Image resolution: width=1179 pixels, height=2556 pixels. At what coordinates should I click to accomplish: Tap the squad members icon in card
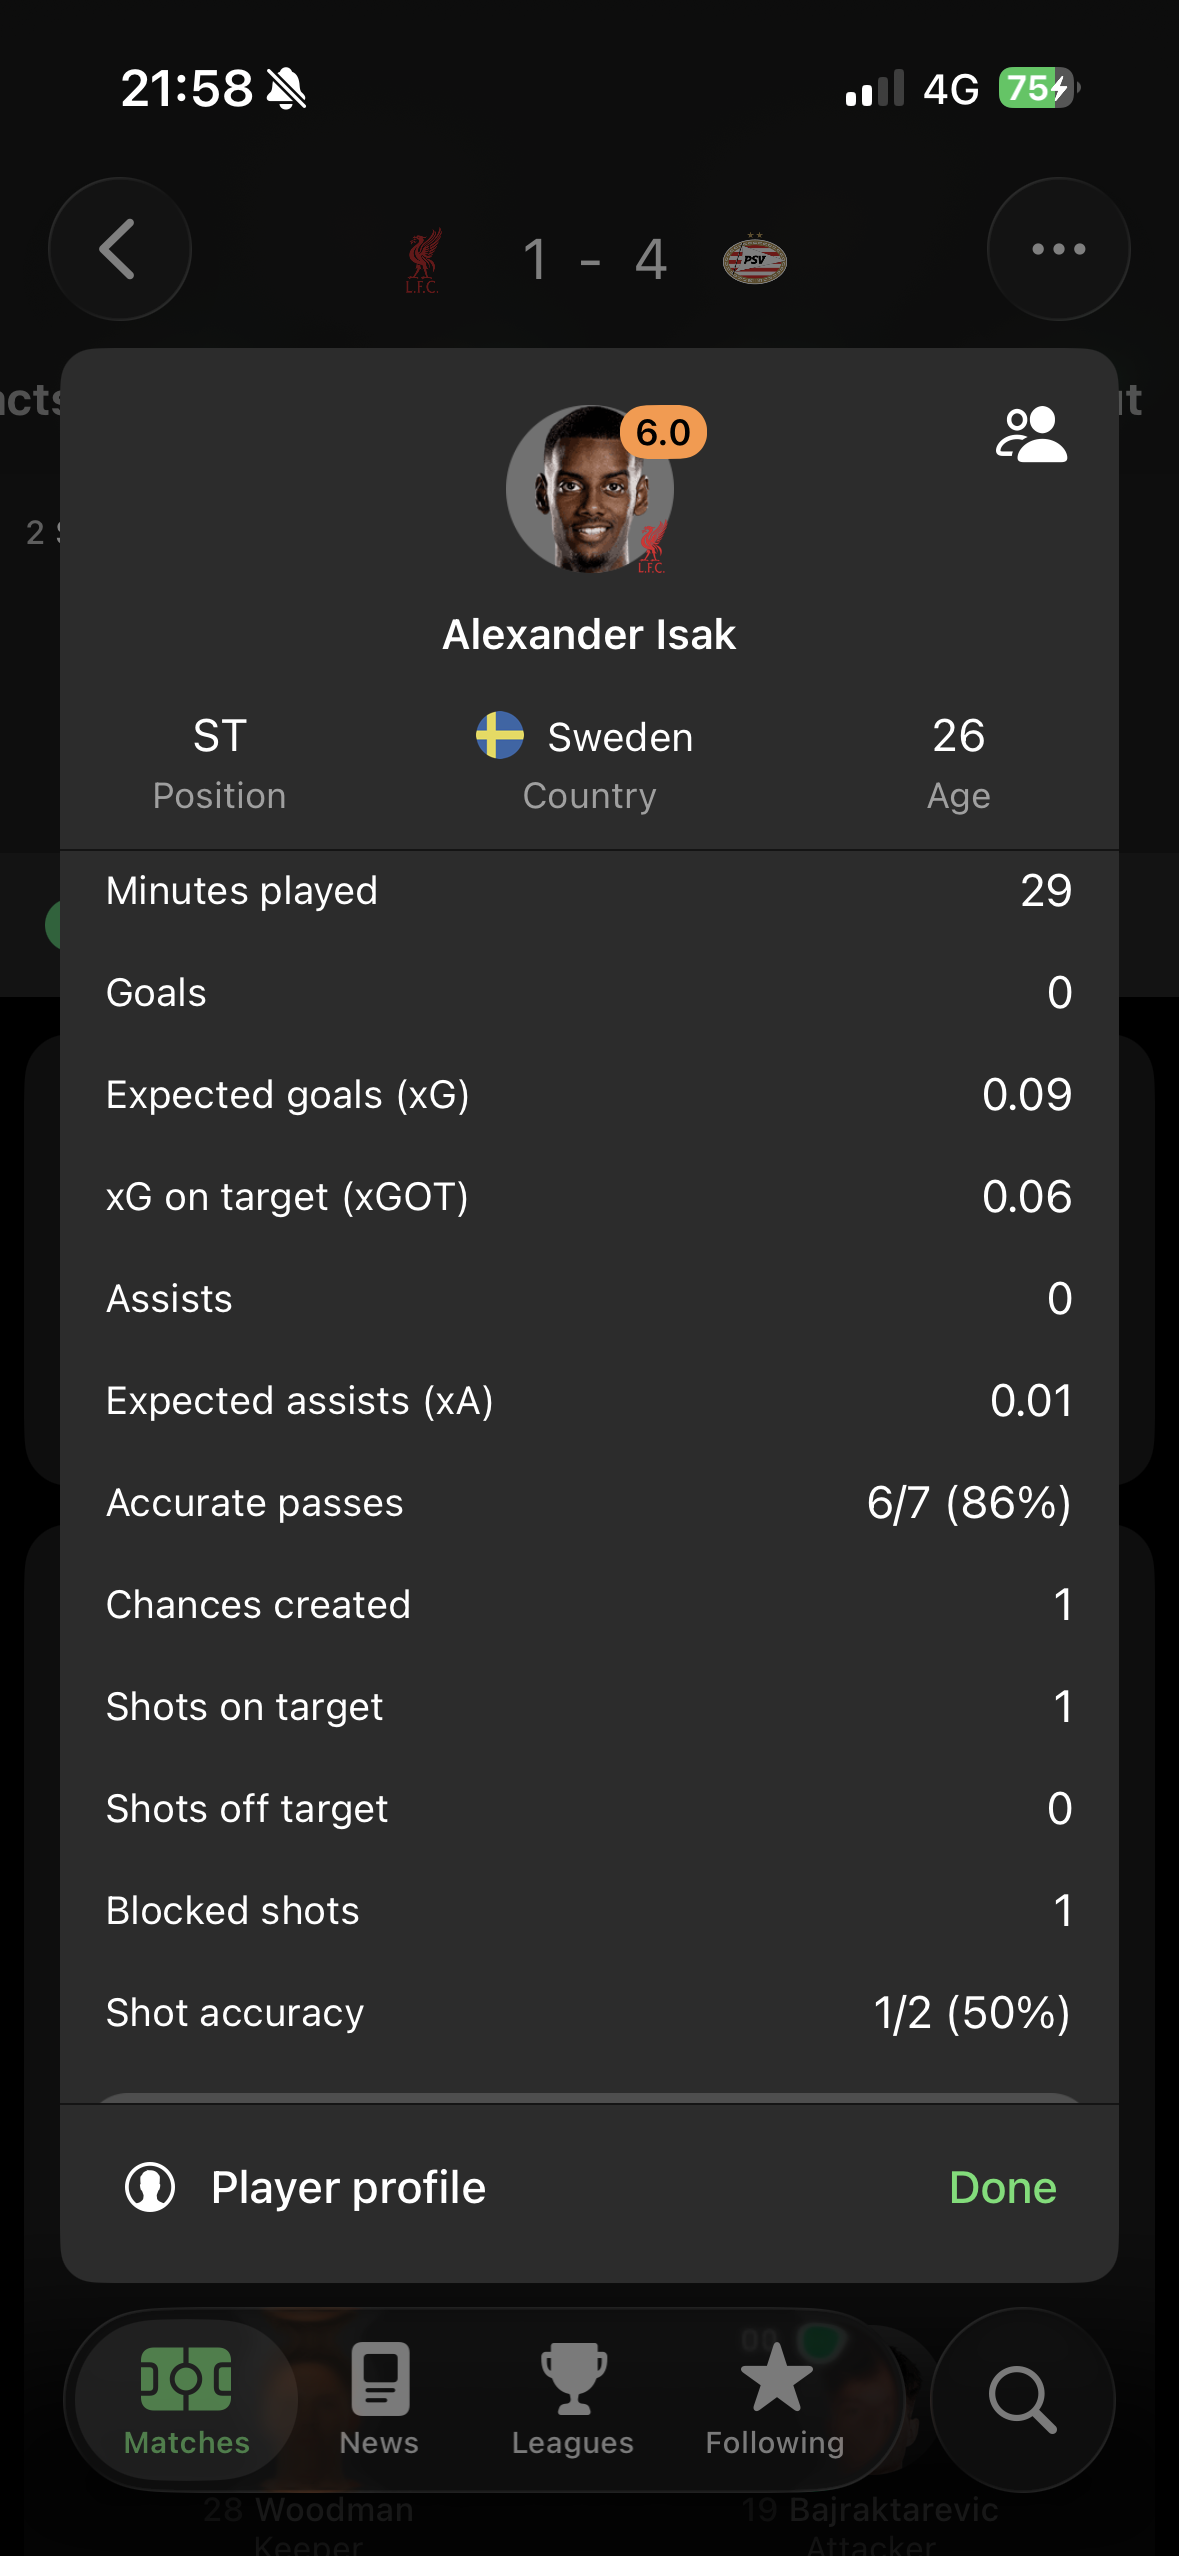click(1031, 434)
